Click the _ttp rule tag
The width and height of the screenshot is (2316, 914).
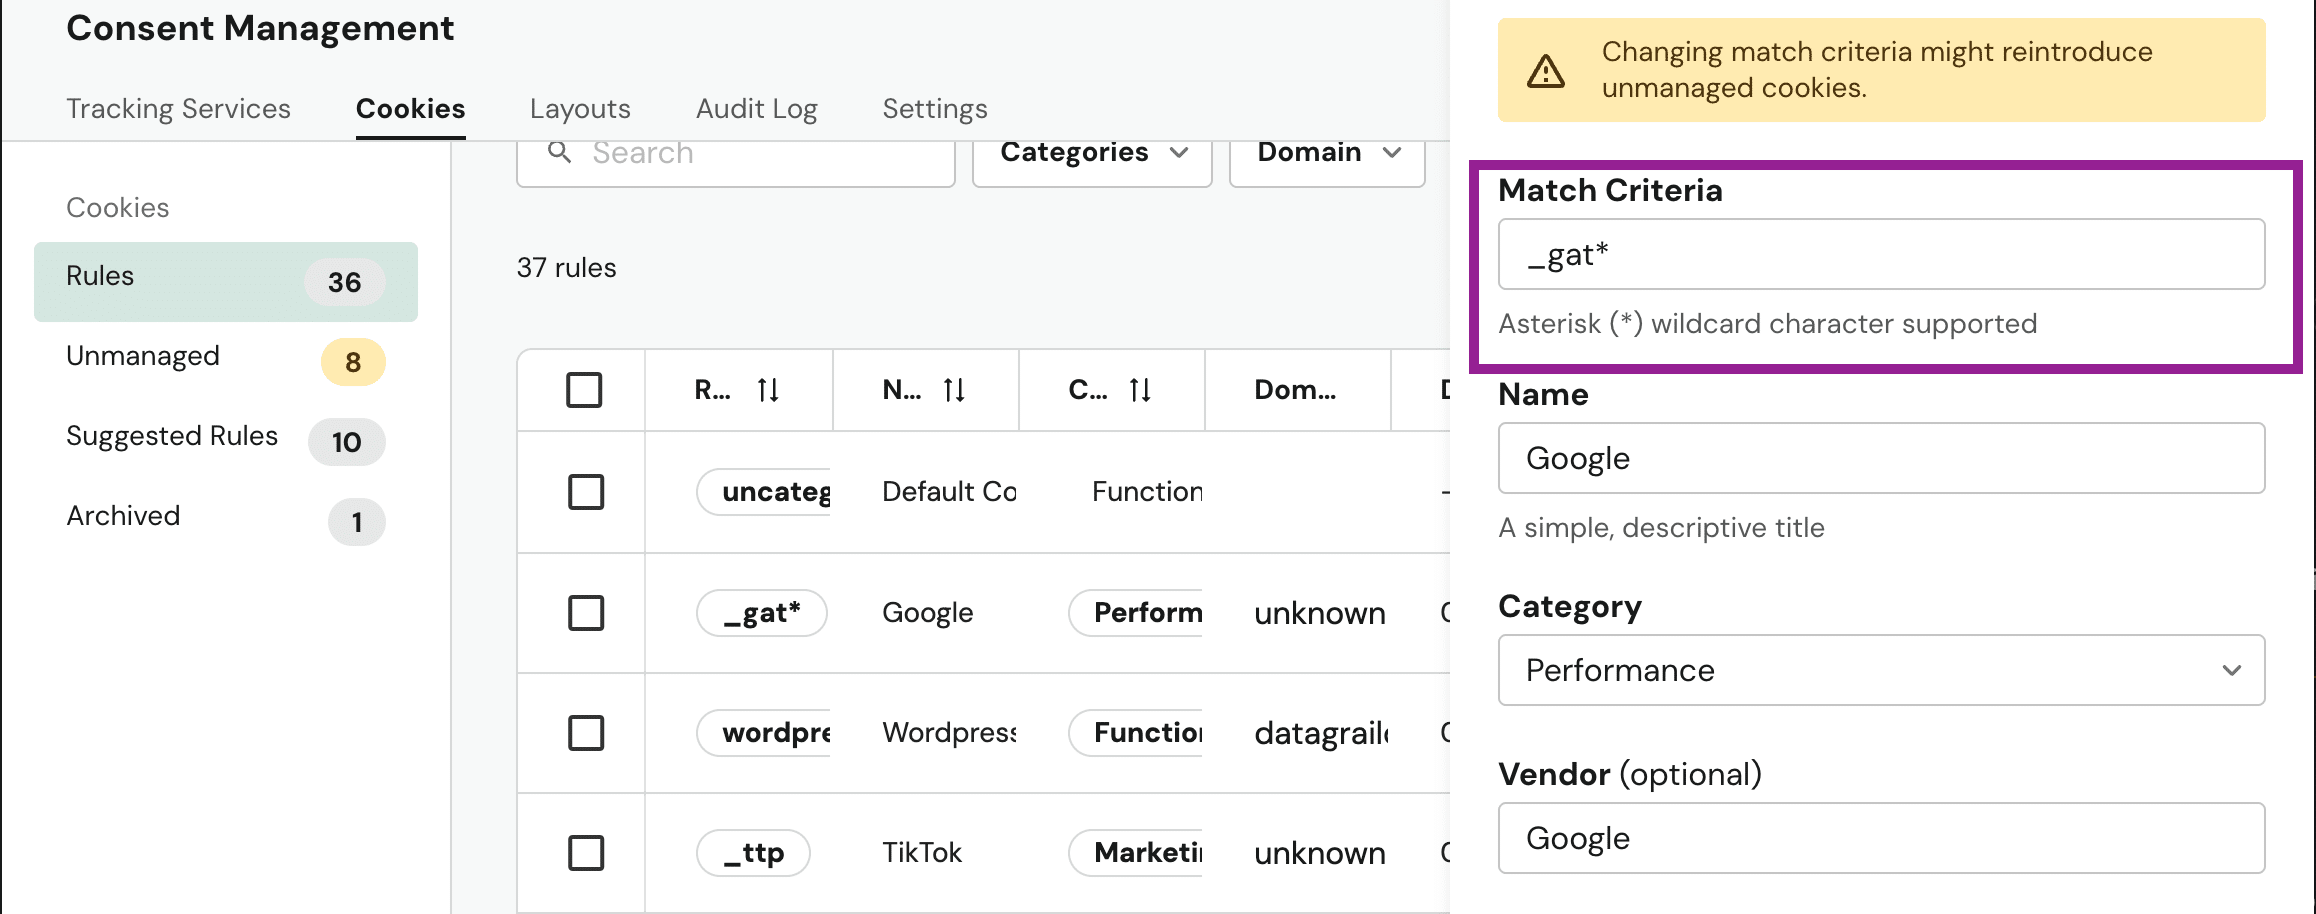pyautogui.click(x=753, y=853)
